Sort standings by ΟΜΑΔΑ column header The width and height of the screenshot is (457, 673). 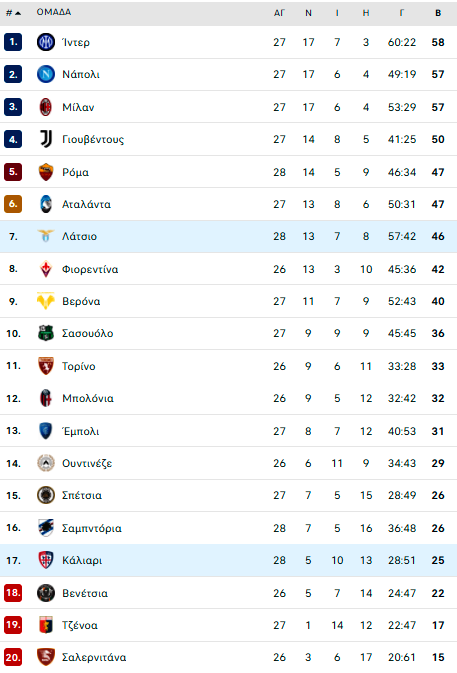point(54,12)
